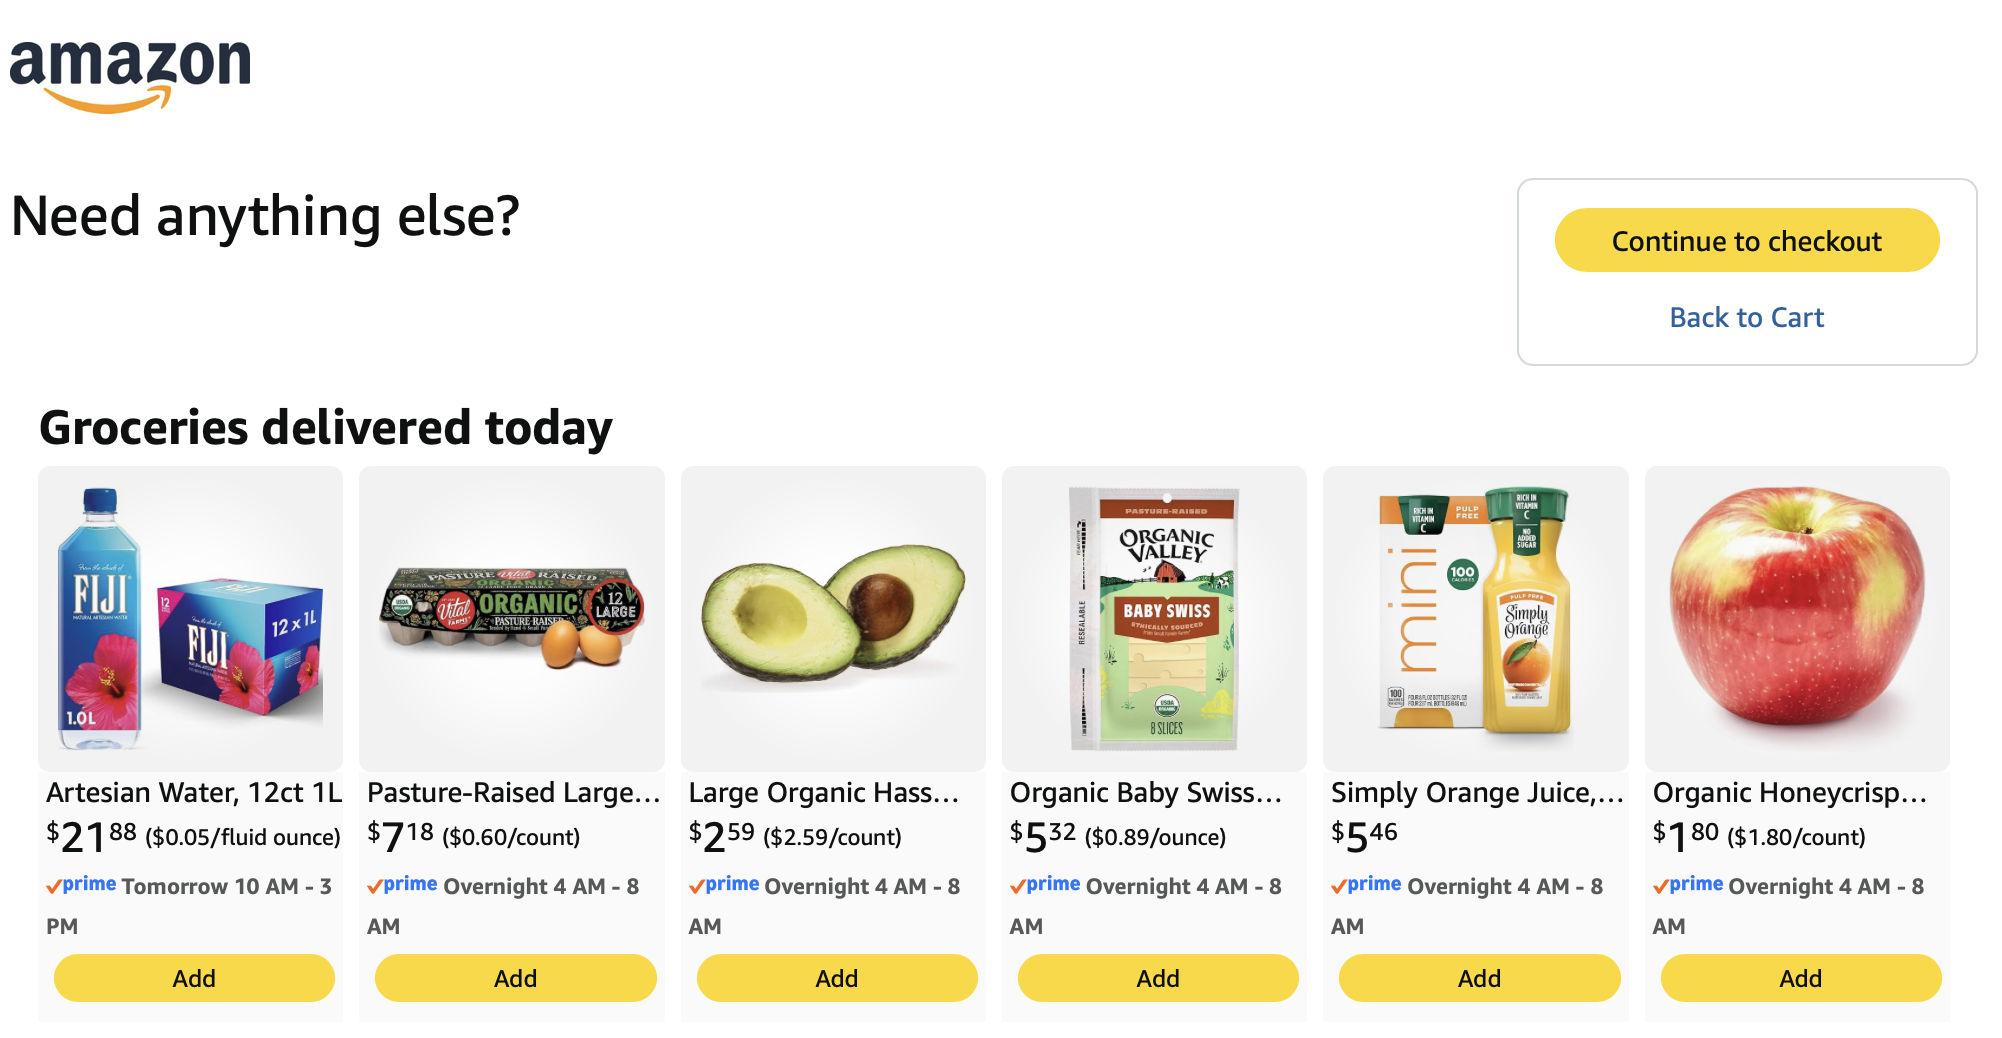Add Large Organic Hass avocado to cart
Screen dimensions: 2002x1038
(837, 978)
